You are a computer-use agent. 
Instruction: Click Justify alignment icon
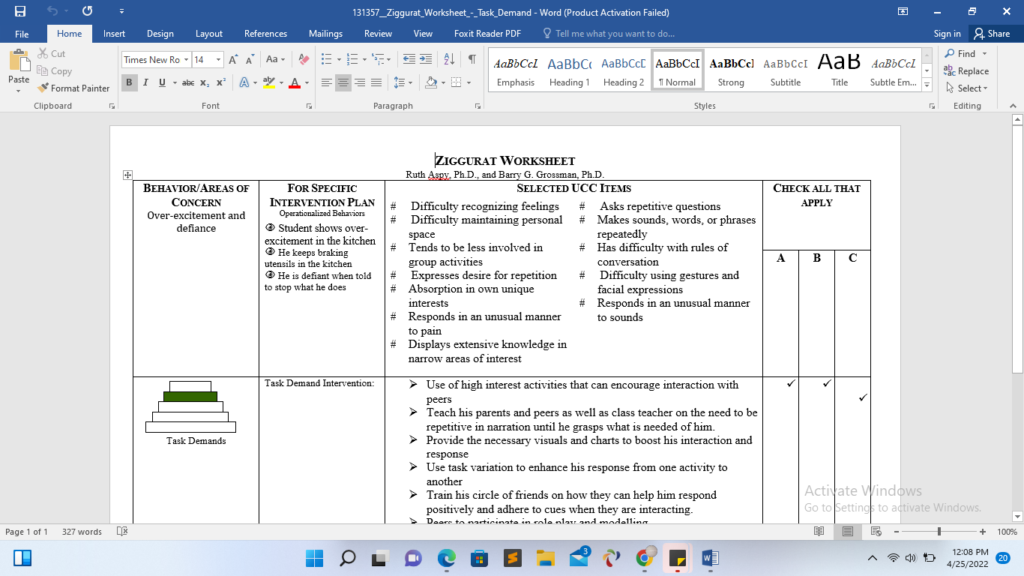click(376, 83)
